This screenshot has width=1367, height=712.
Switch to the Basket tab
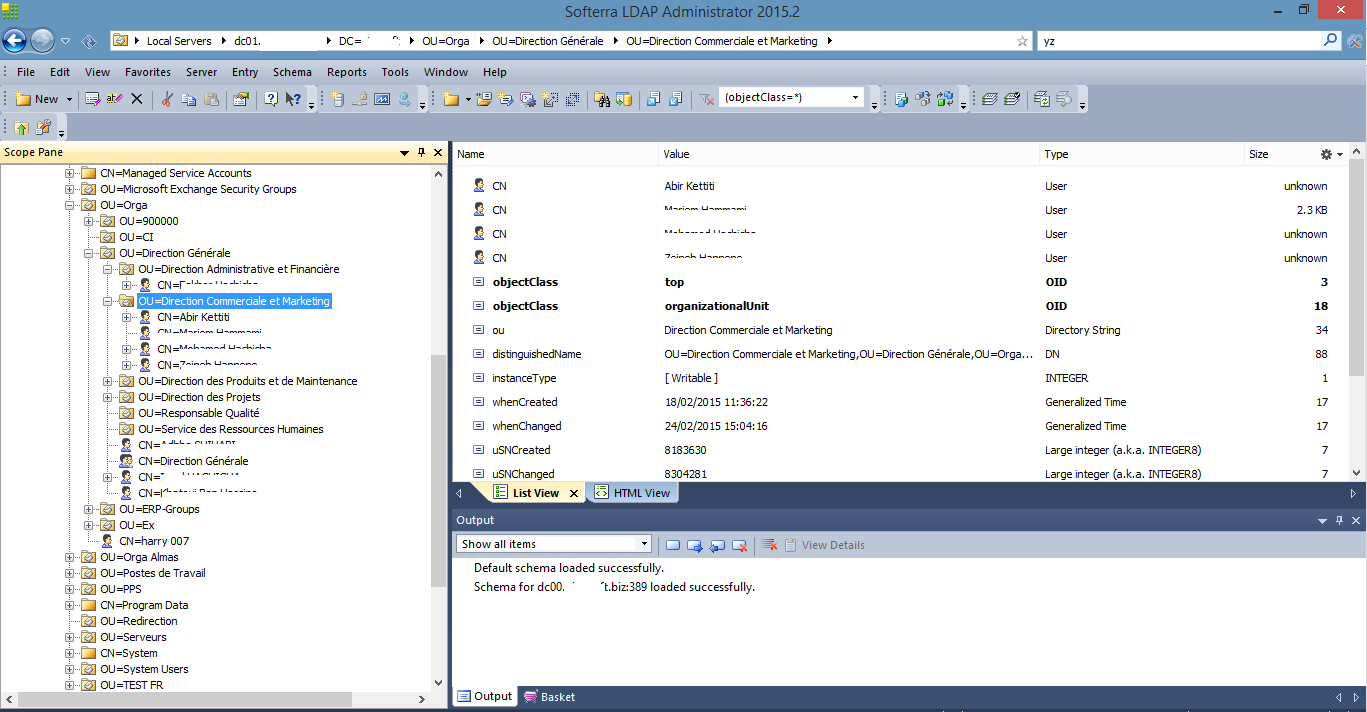point(549,697)
